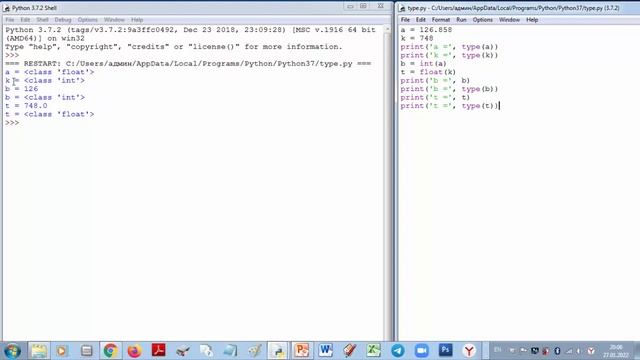Click the shell prompt after the output
This screenshot has height=360, width=640.
click(12, 123)
